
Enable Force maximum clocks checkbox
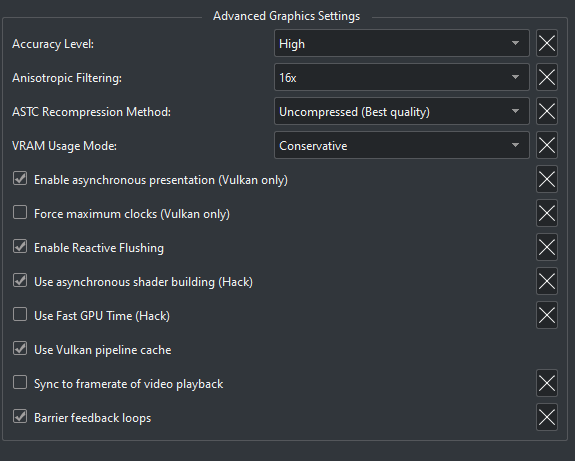coord(20,212)
